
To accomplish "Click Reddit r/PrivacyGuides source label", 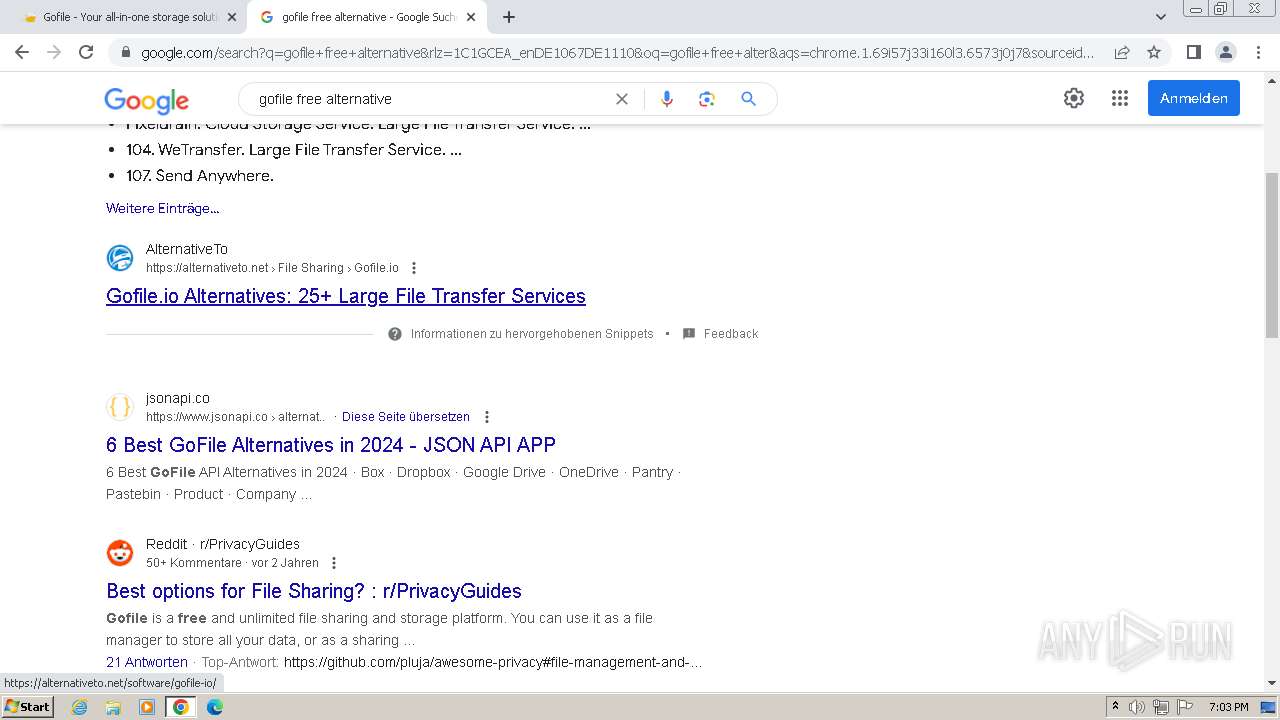I will (223, 544).
